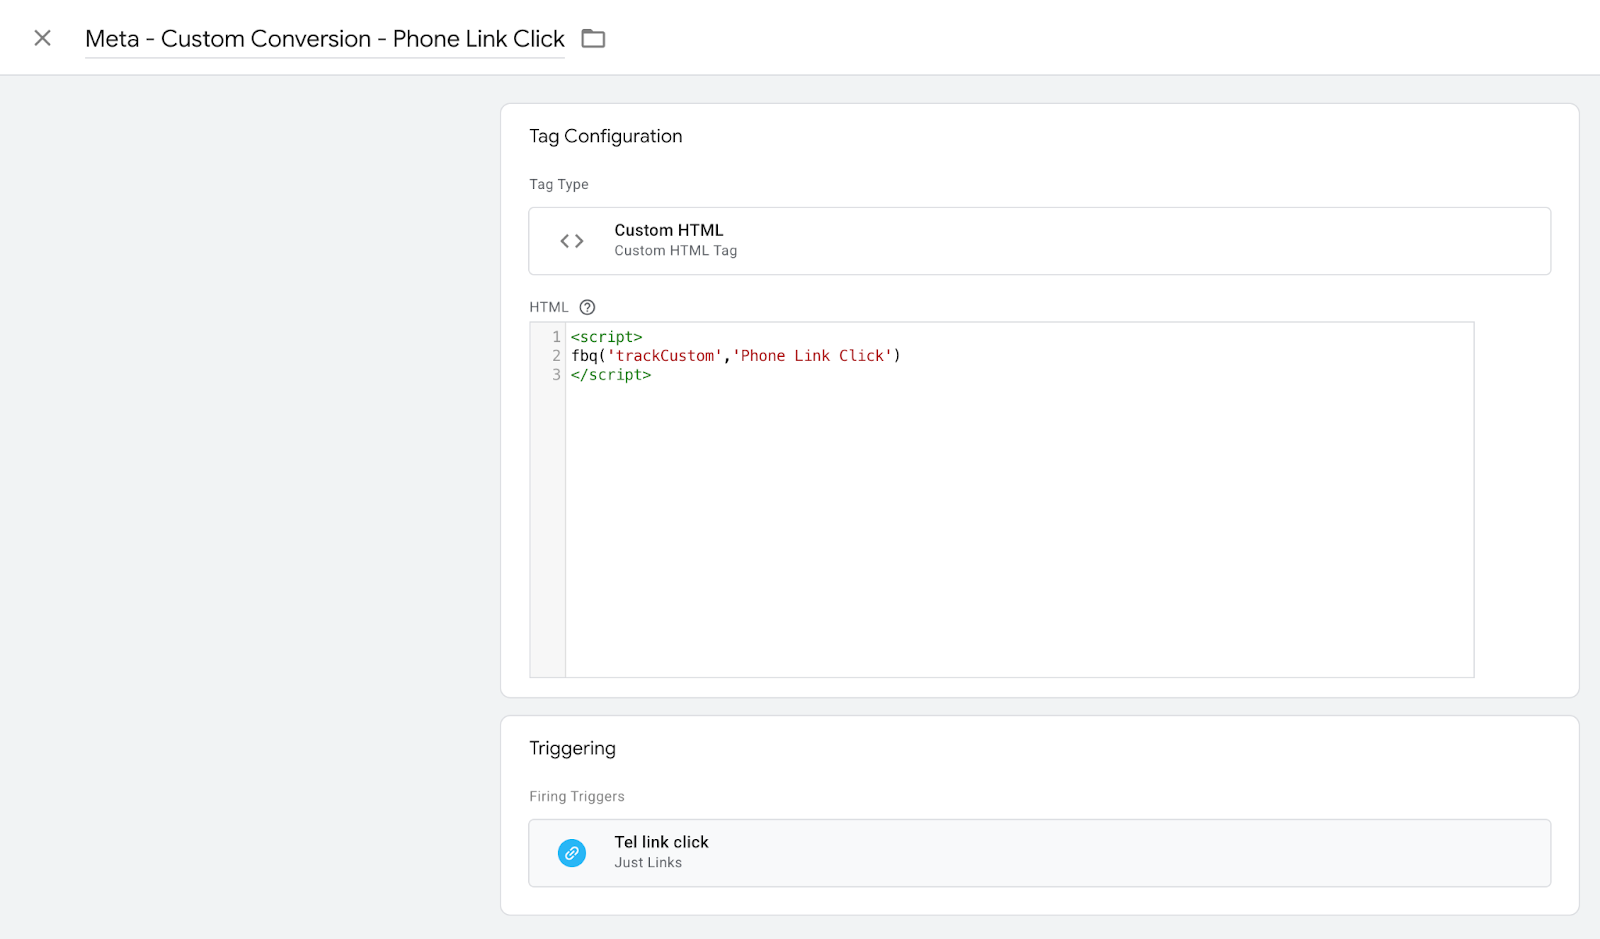Click the Custom HTML Tag subtitle text
1600x939 pixels.
(676, 251)
